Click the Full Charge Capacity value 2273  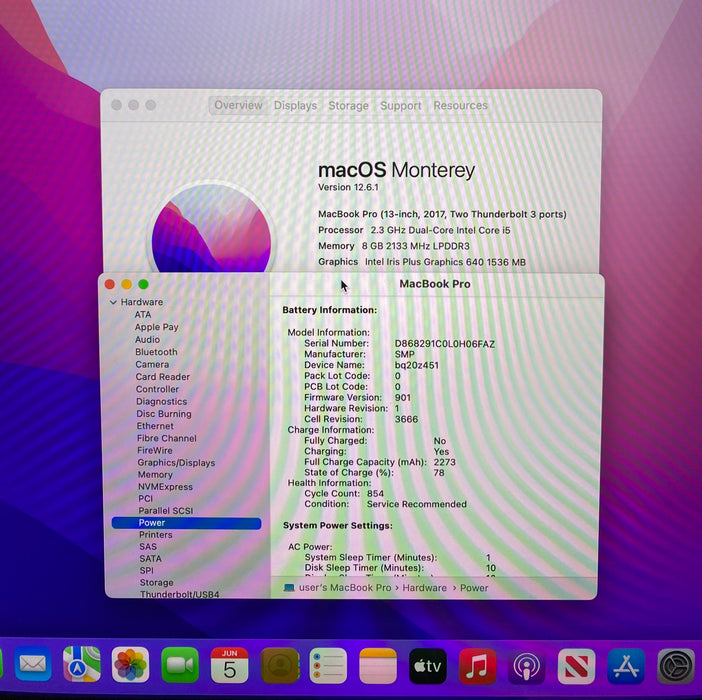coord(444,462)
